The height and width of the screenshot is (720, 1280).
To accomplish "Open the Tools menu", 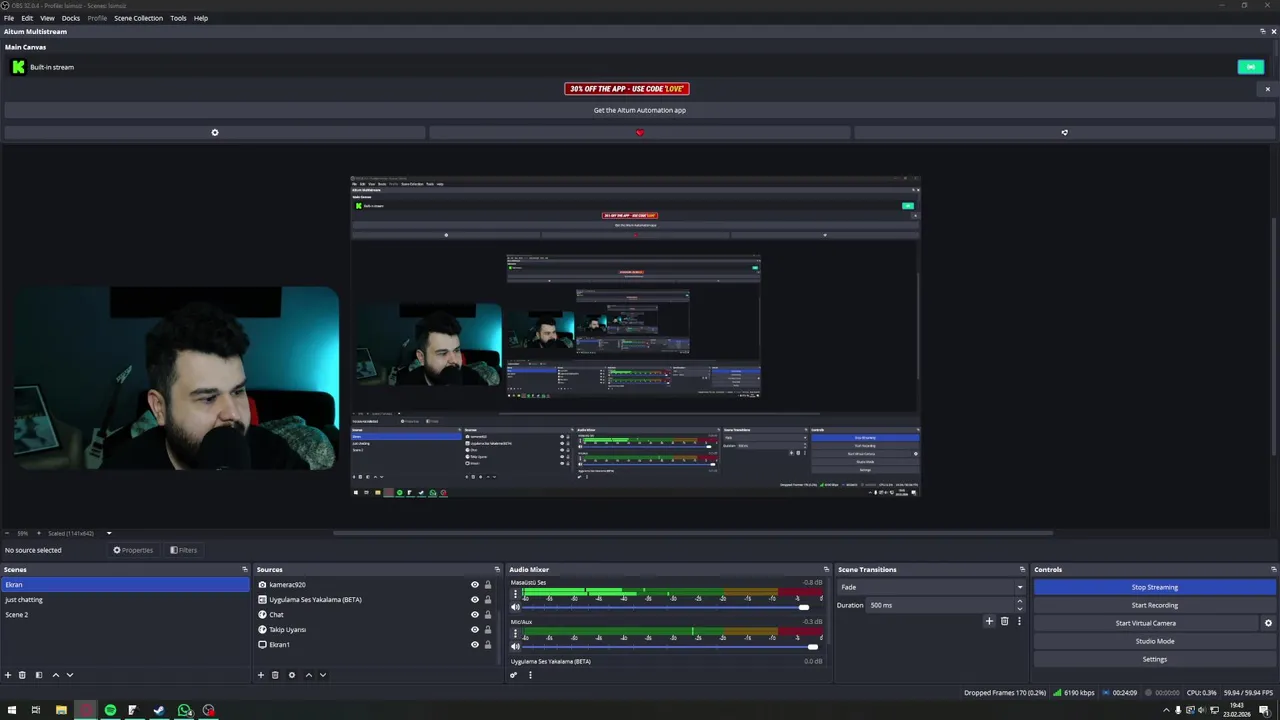I will [178, 18].
